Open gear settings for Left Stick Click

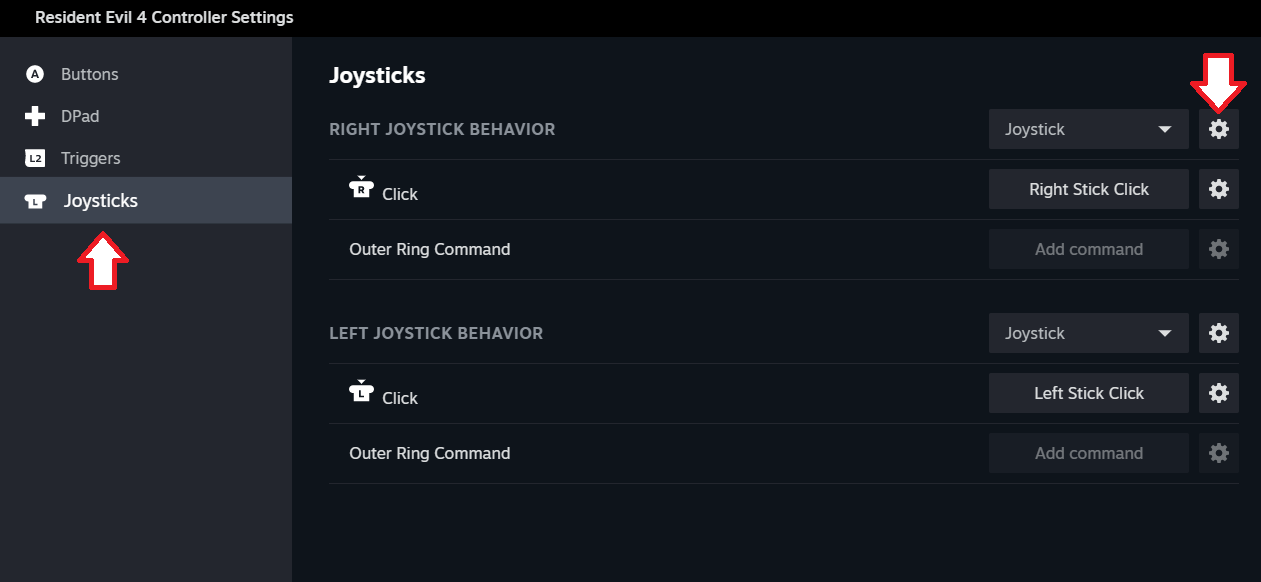(1218, 393)
